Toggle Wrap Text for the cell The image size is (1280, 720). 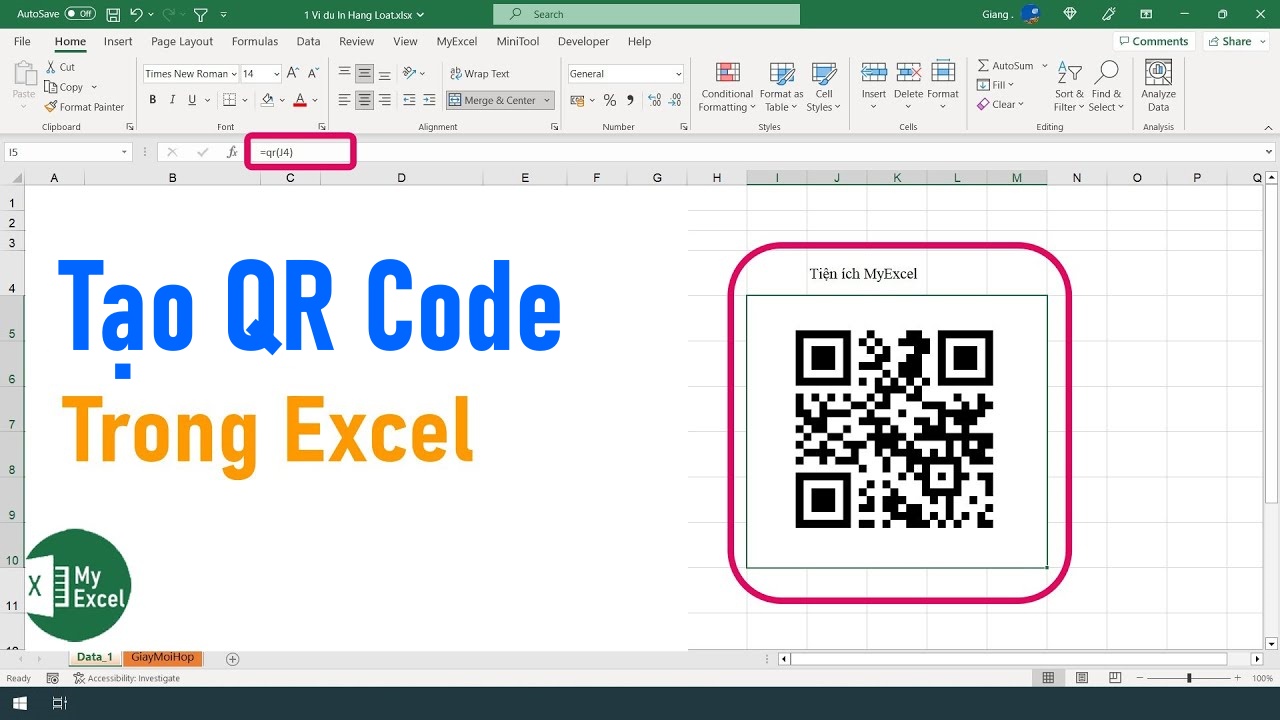coord(482,73)
